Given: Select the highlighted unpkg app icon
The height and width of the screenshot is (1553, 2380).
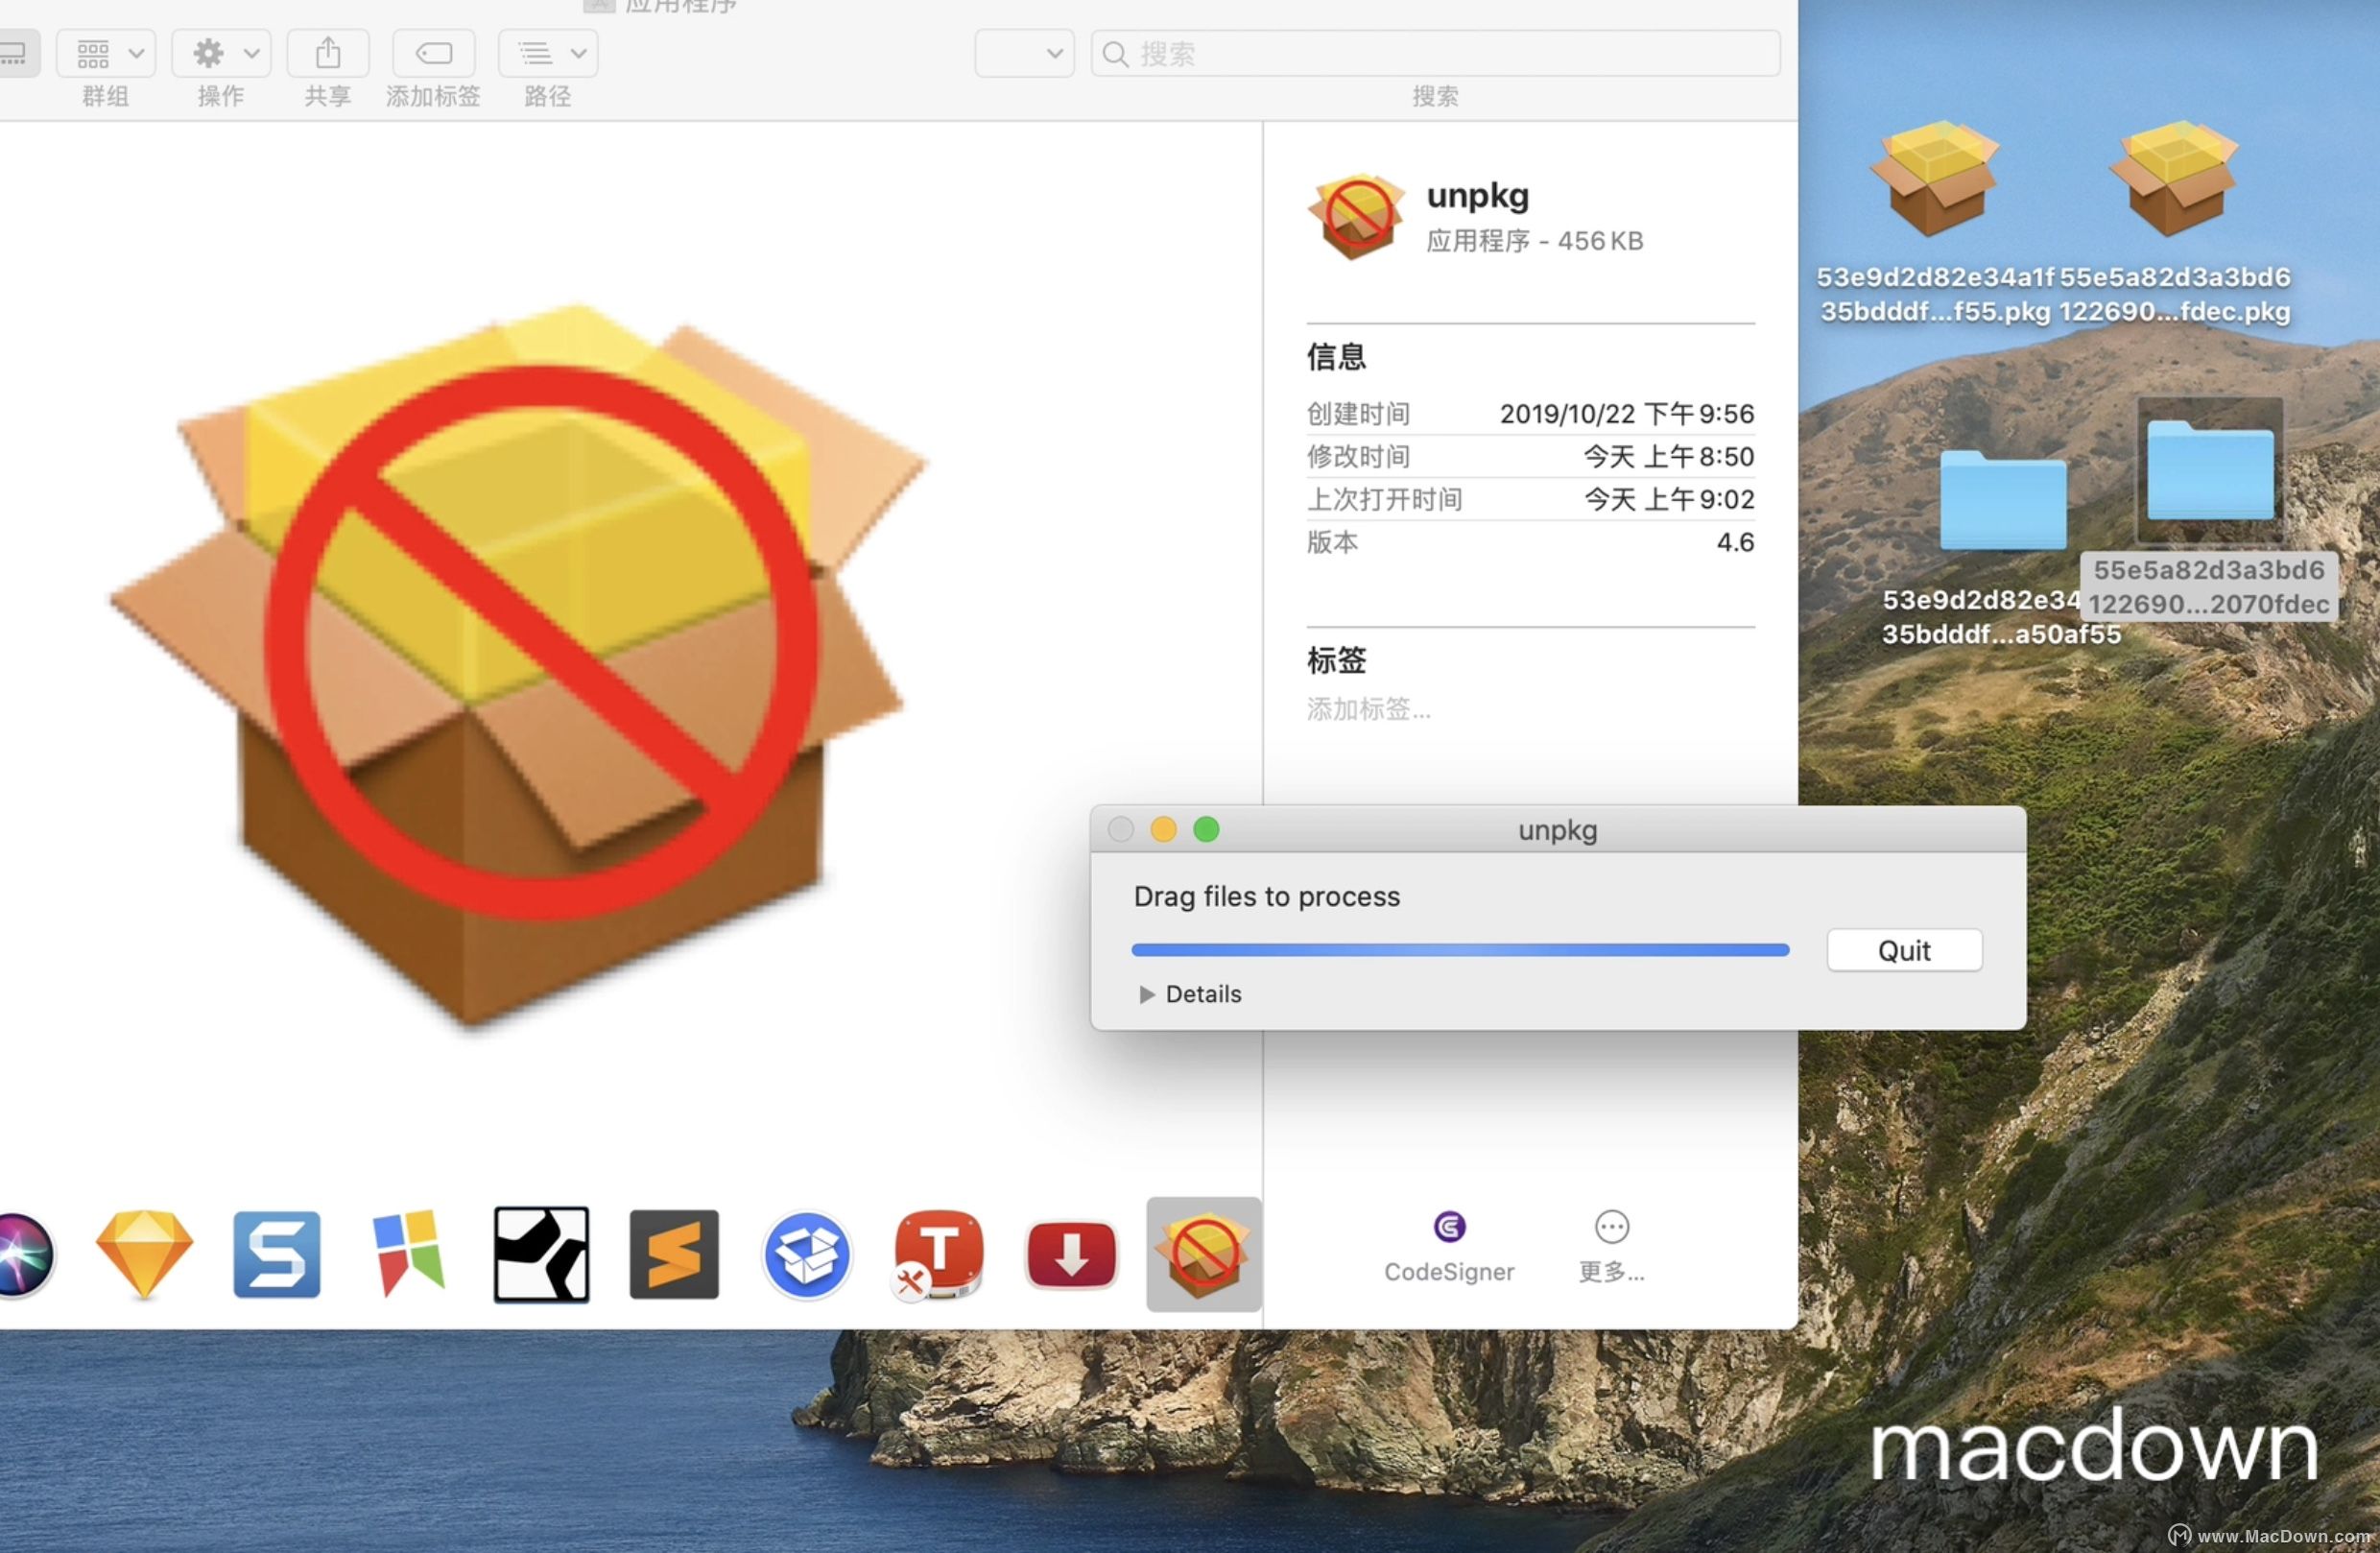Looking at the screenshot, I should click(1204, 1254).
